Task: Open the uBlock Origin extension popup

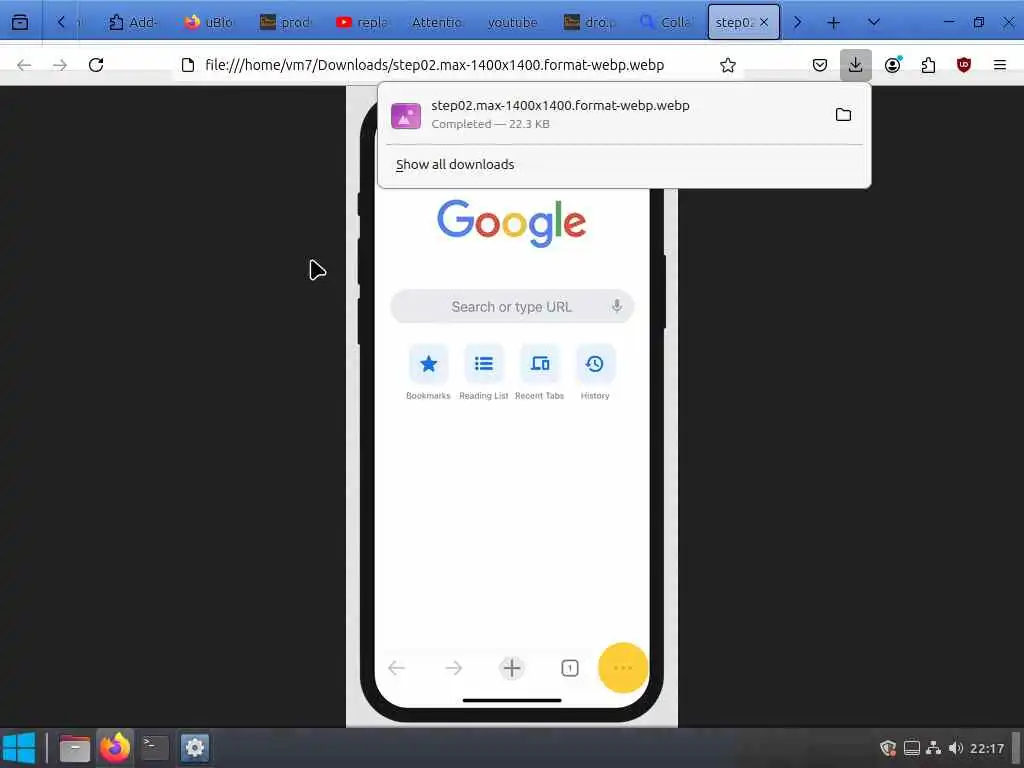Action: [964, 65]
